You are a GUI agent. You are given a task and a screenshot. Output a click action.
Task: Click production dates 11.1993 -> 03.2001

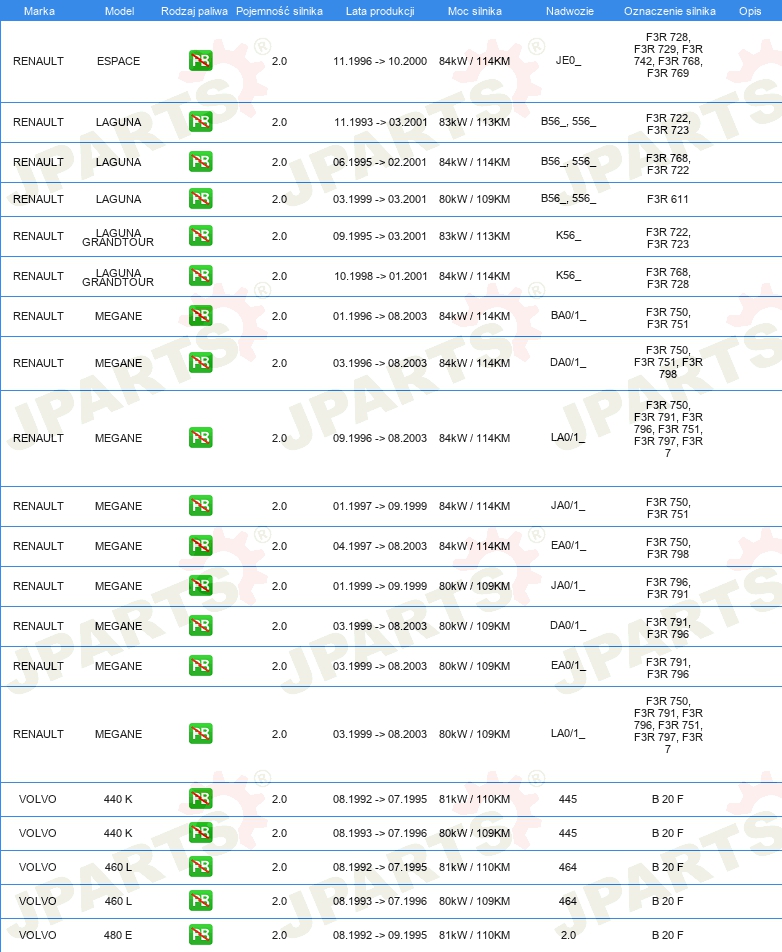[x=381, y=122]
